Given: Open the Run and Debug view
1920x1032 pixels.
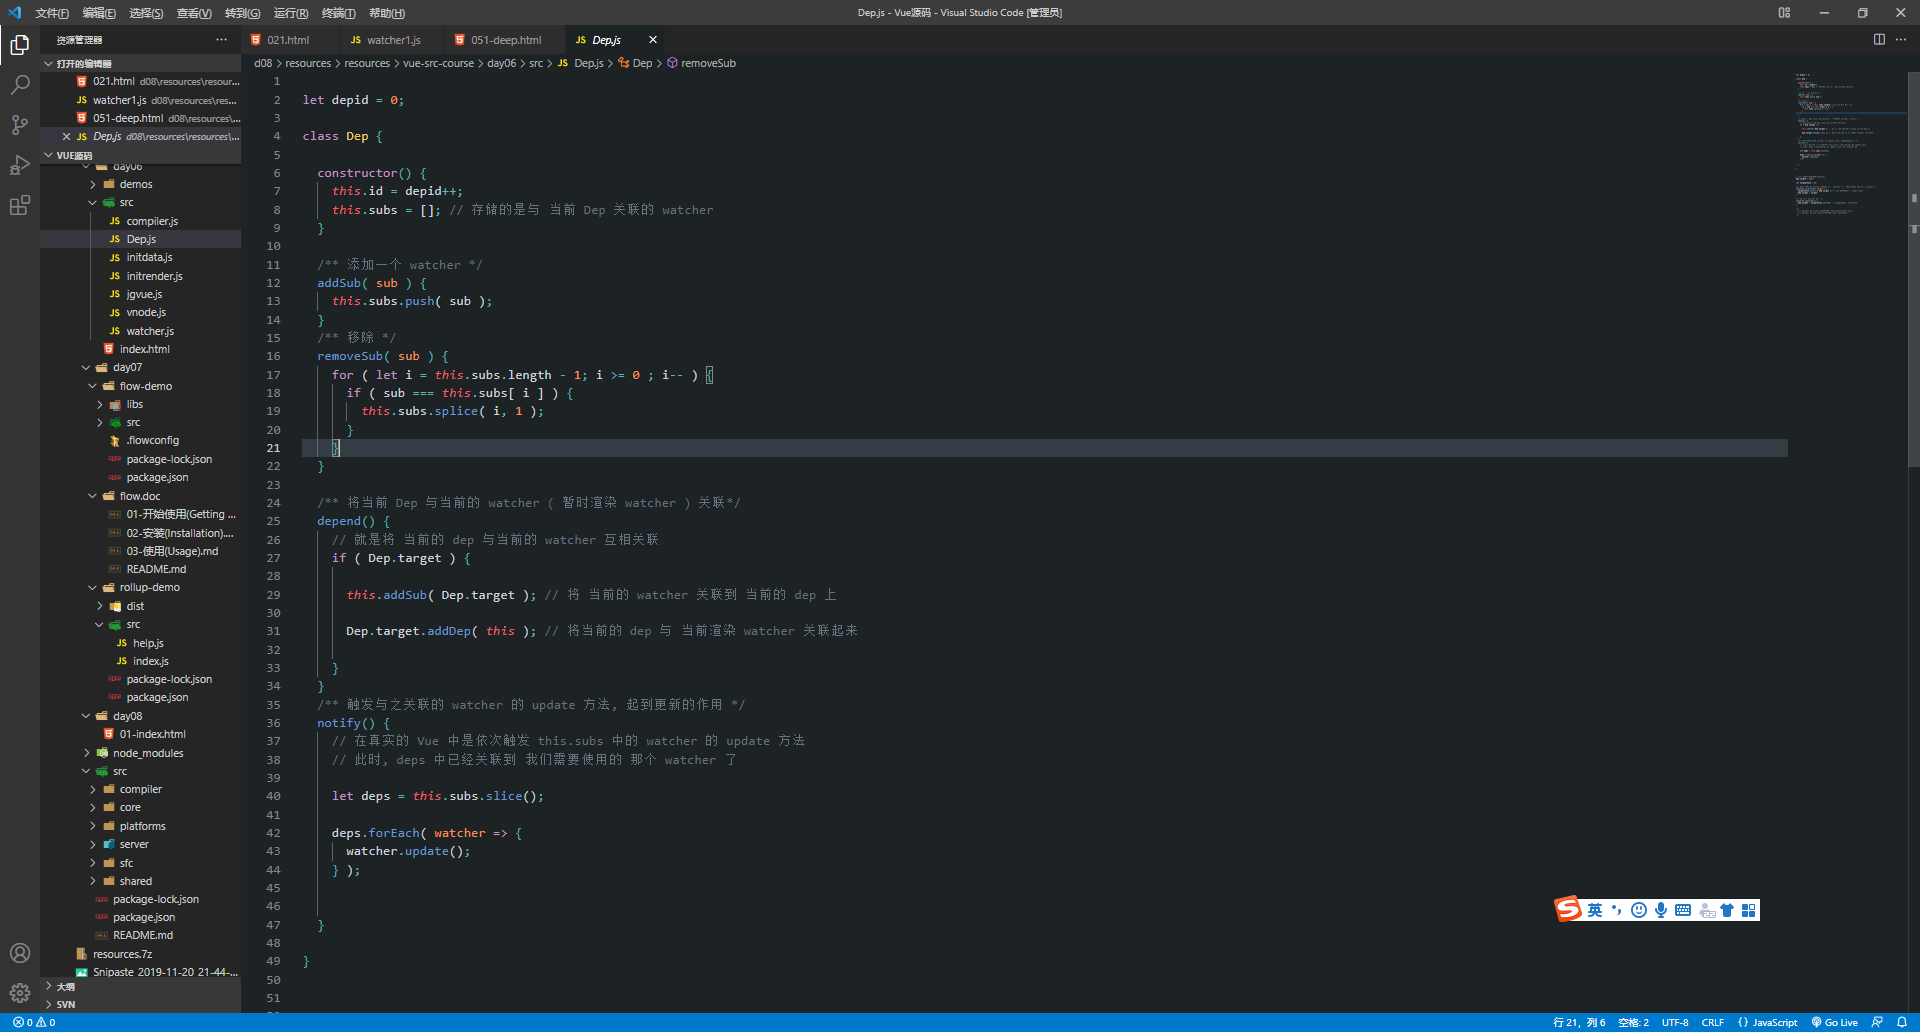Looking at the screenshot, I should tap(20, 165).
